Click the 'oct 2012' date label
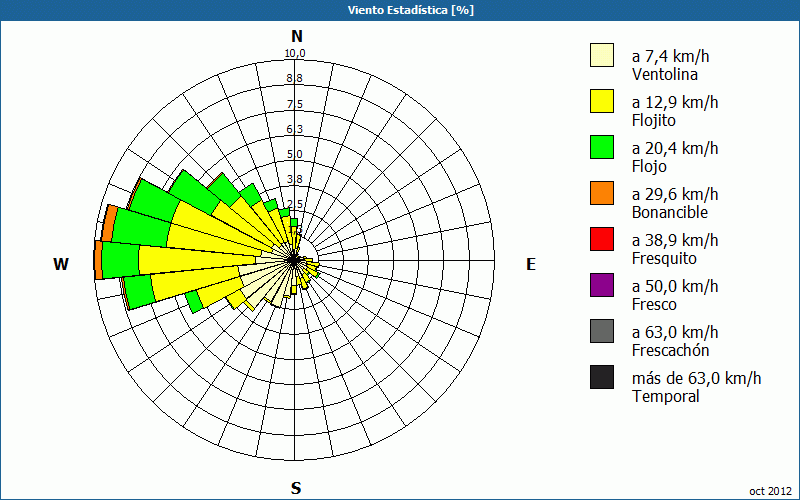Image resolution: width=800 pixels, height=500 pixels. click(x=770, y=491)
